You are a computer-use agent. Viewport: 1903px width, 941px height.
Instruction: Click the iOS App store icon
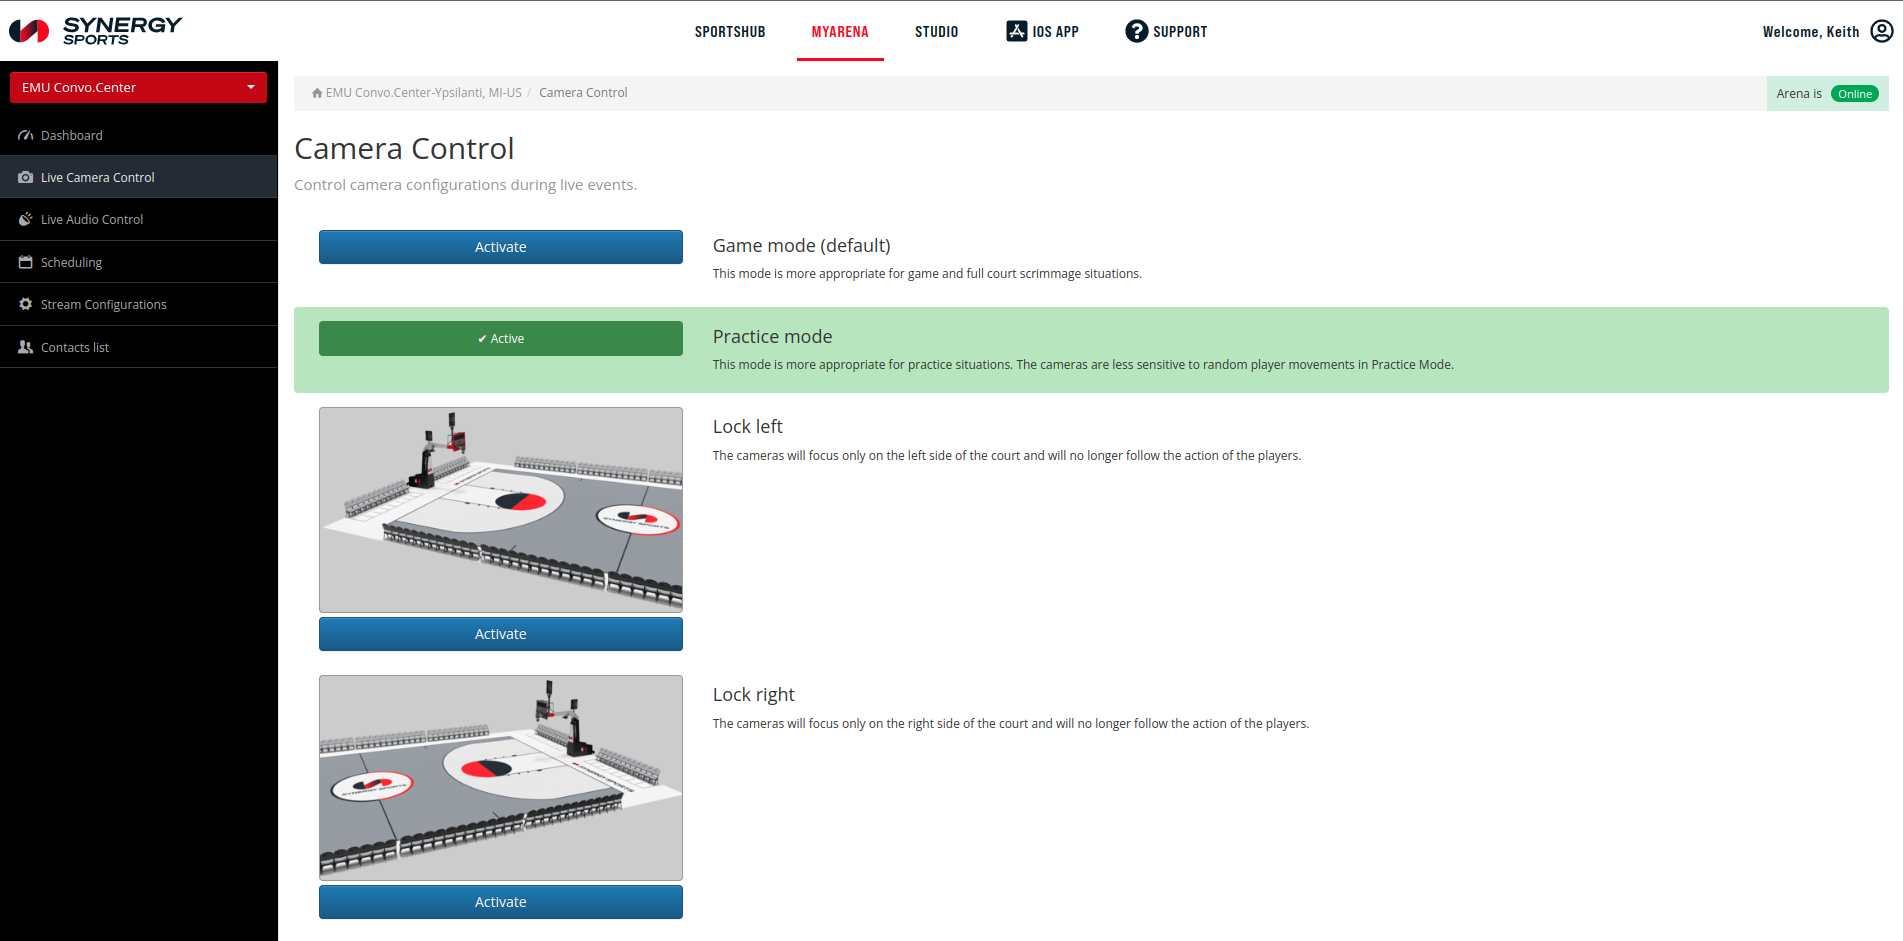(1017, 31)
